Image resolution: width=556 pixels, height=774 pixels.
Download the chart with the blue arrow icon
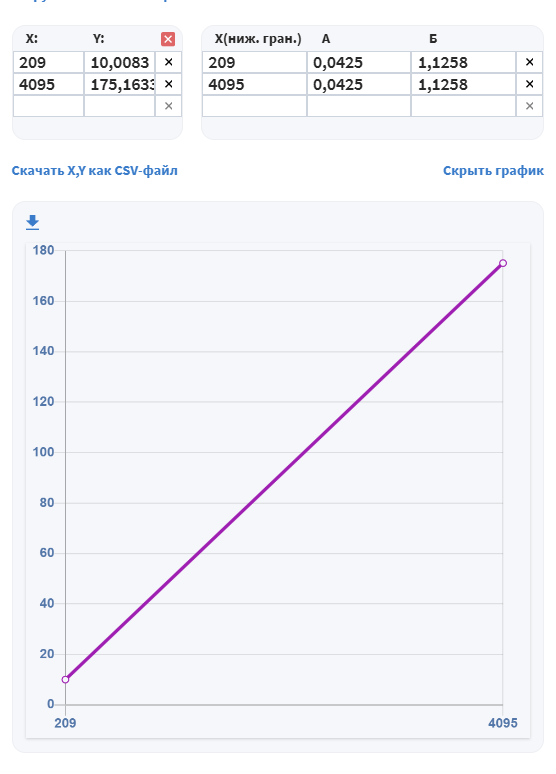tap(33, 222)
